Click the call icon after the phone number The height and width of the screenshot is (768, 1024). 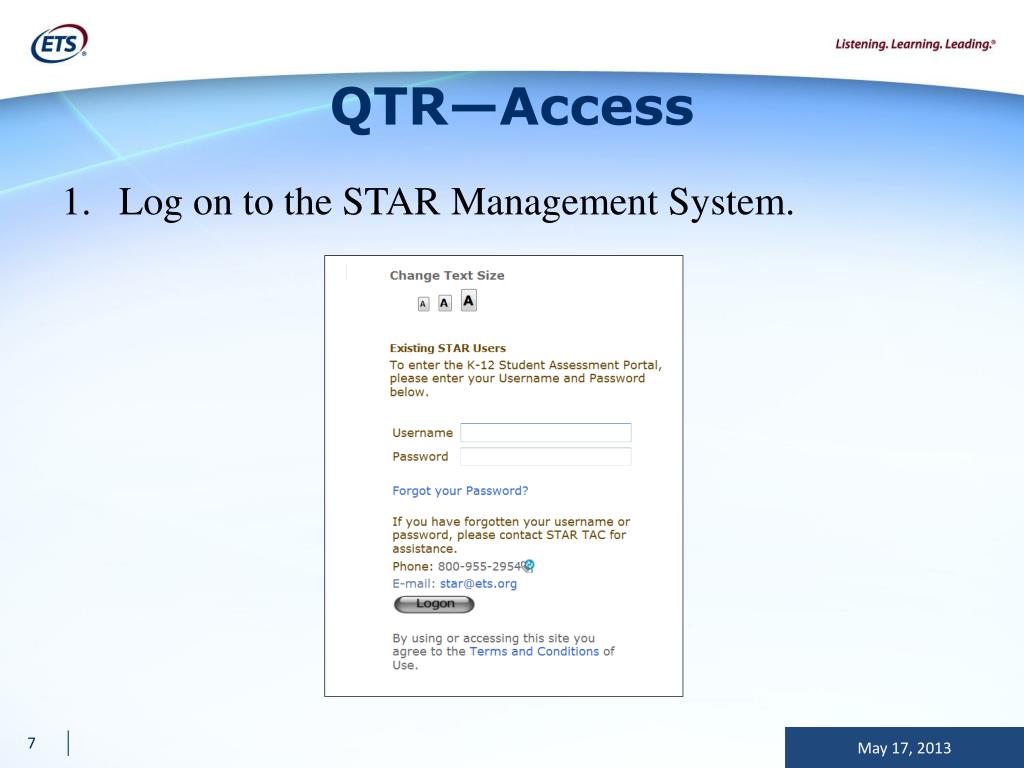pyautogui.click(x=529, y=566)
